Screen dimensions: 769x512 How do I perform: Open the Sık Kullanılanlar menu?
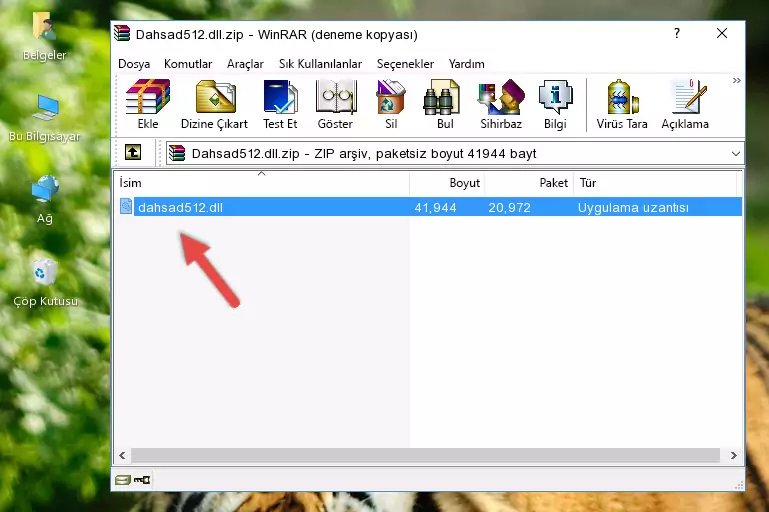320,64
